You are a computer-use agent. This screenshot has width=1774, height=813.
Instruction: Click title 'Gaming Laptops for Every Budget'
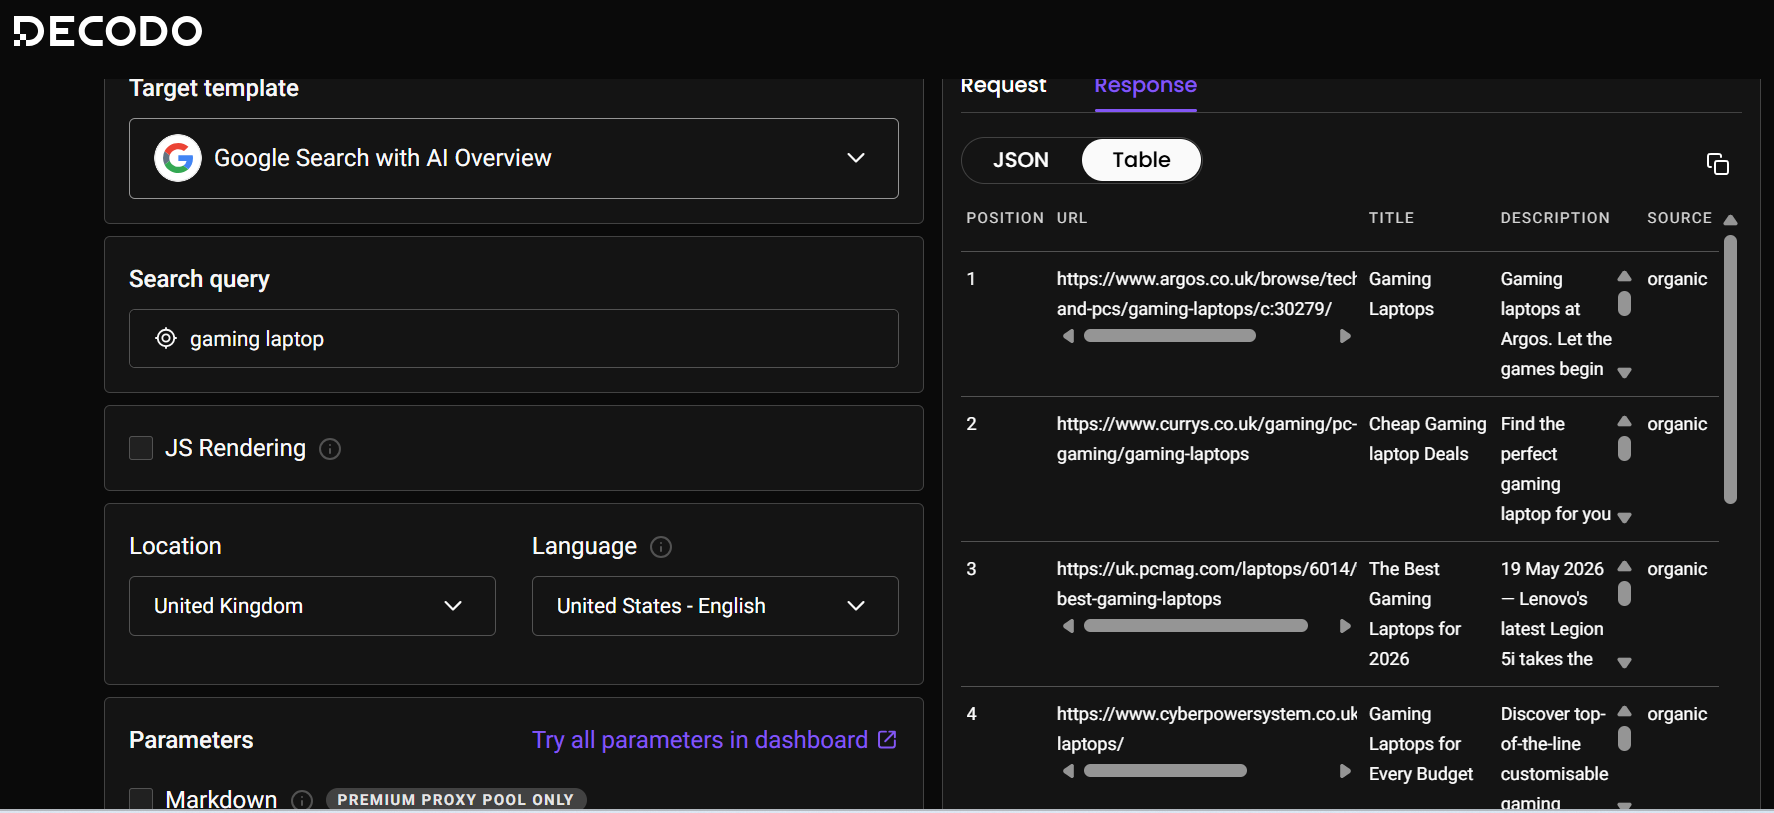[x=1421, y=744]
